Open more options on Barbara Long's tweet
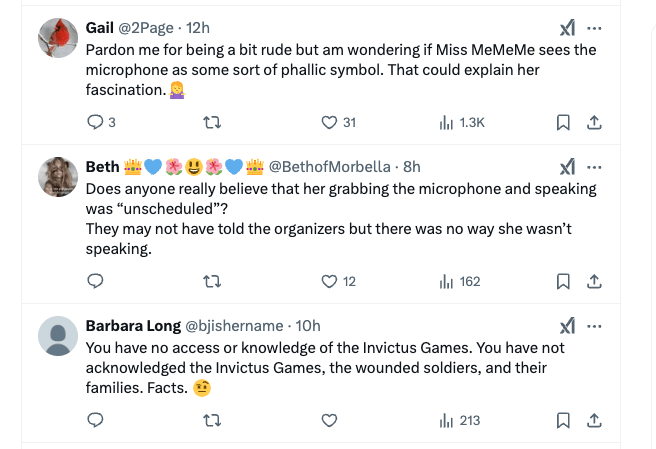Screen dimensions: 656x449 pyautogui.click(x=595, y=326)
